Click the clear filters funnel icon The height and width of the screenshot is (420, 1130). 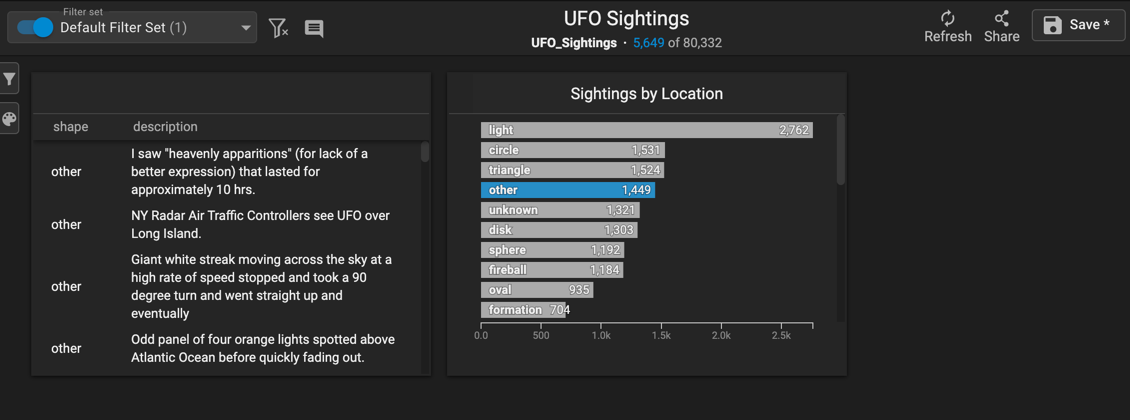pyautogui.click(x=278, y=28)
